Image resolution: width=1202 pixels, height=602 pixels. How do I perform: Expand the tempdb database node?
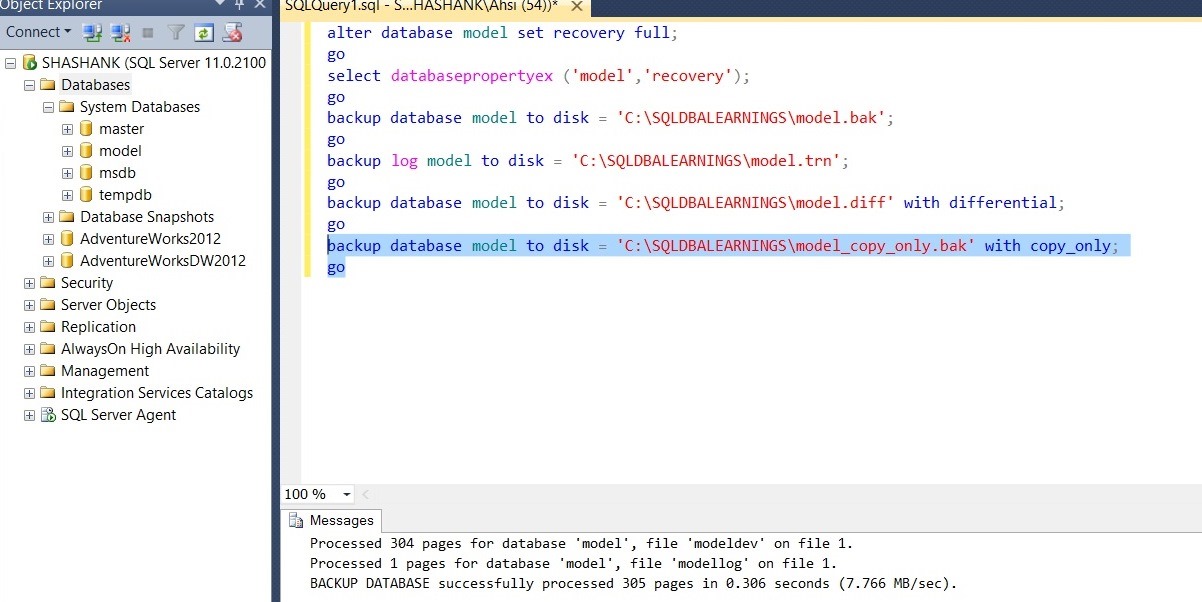pos(67,195)
